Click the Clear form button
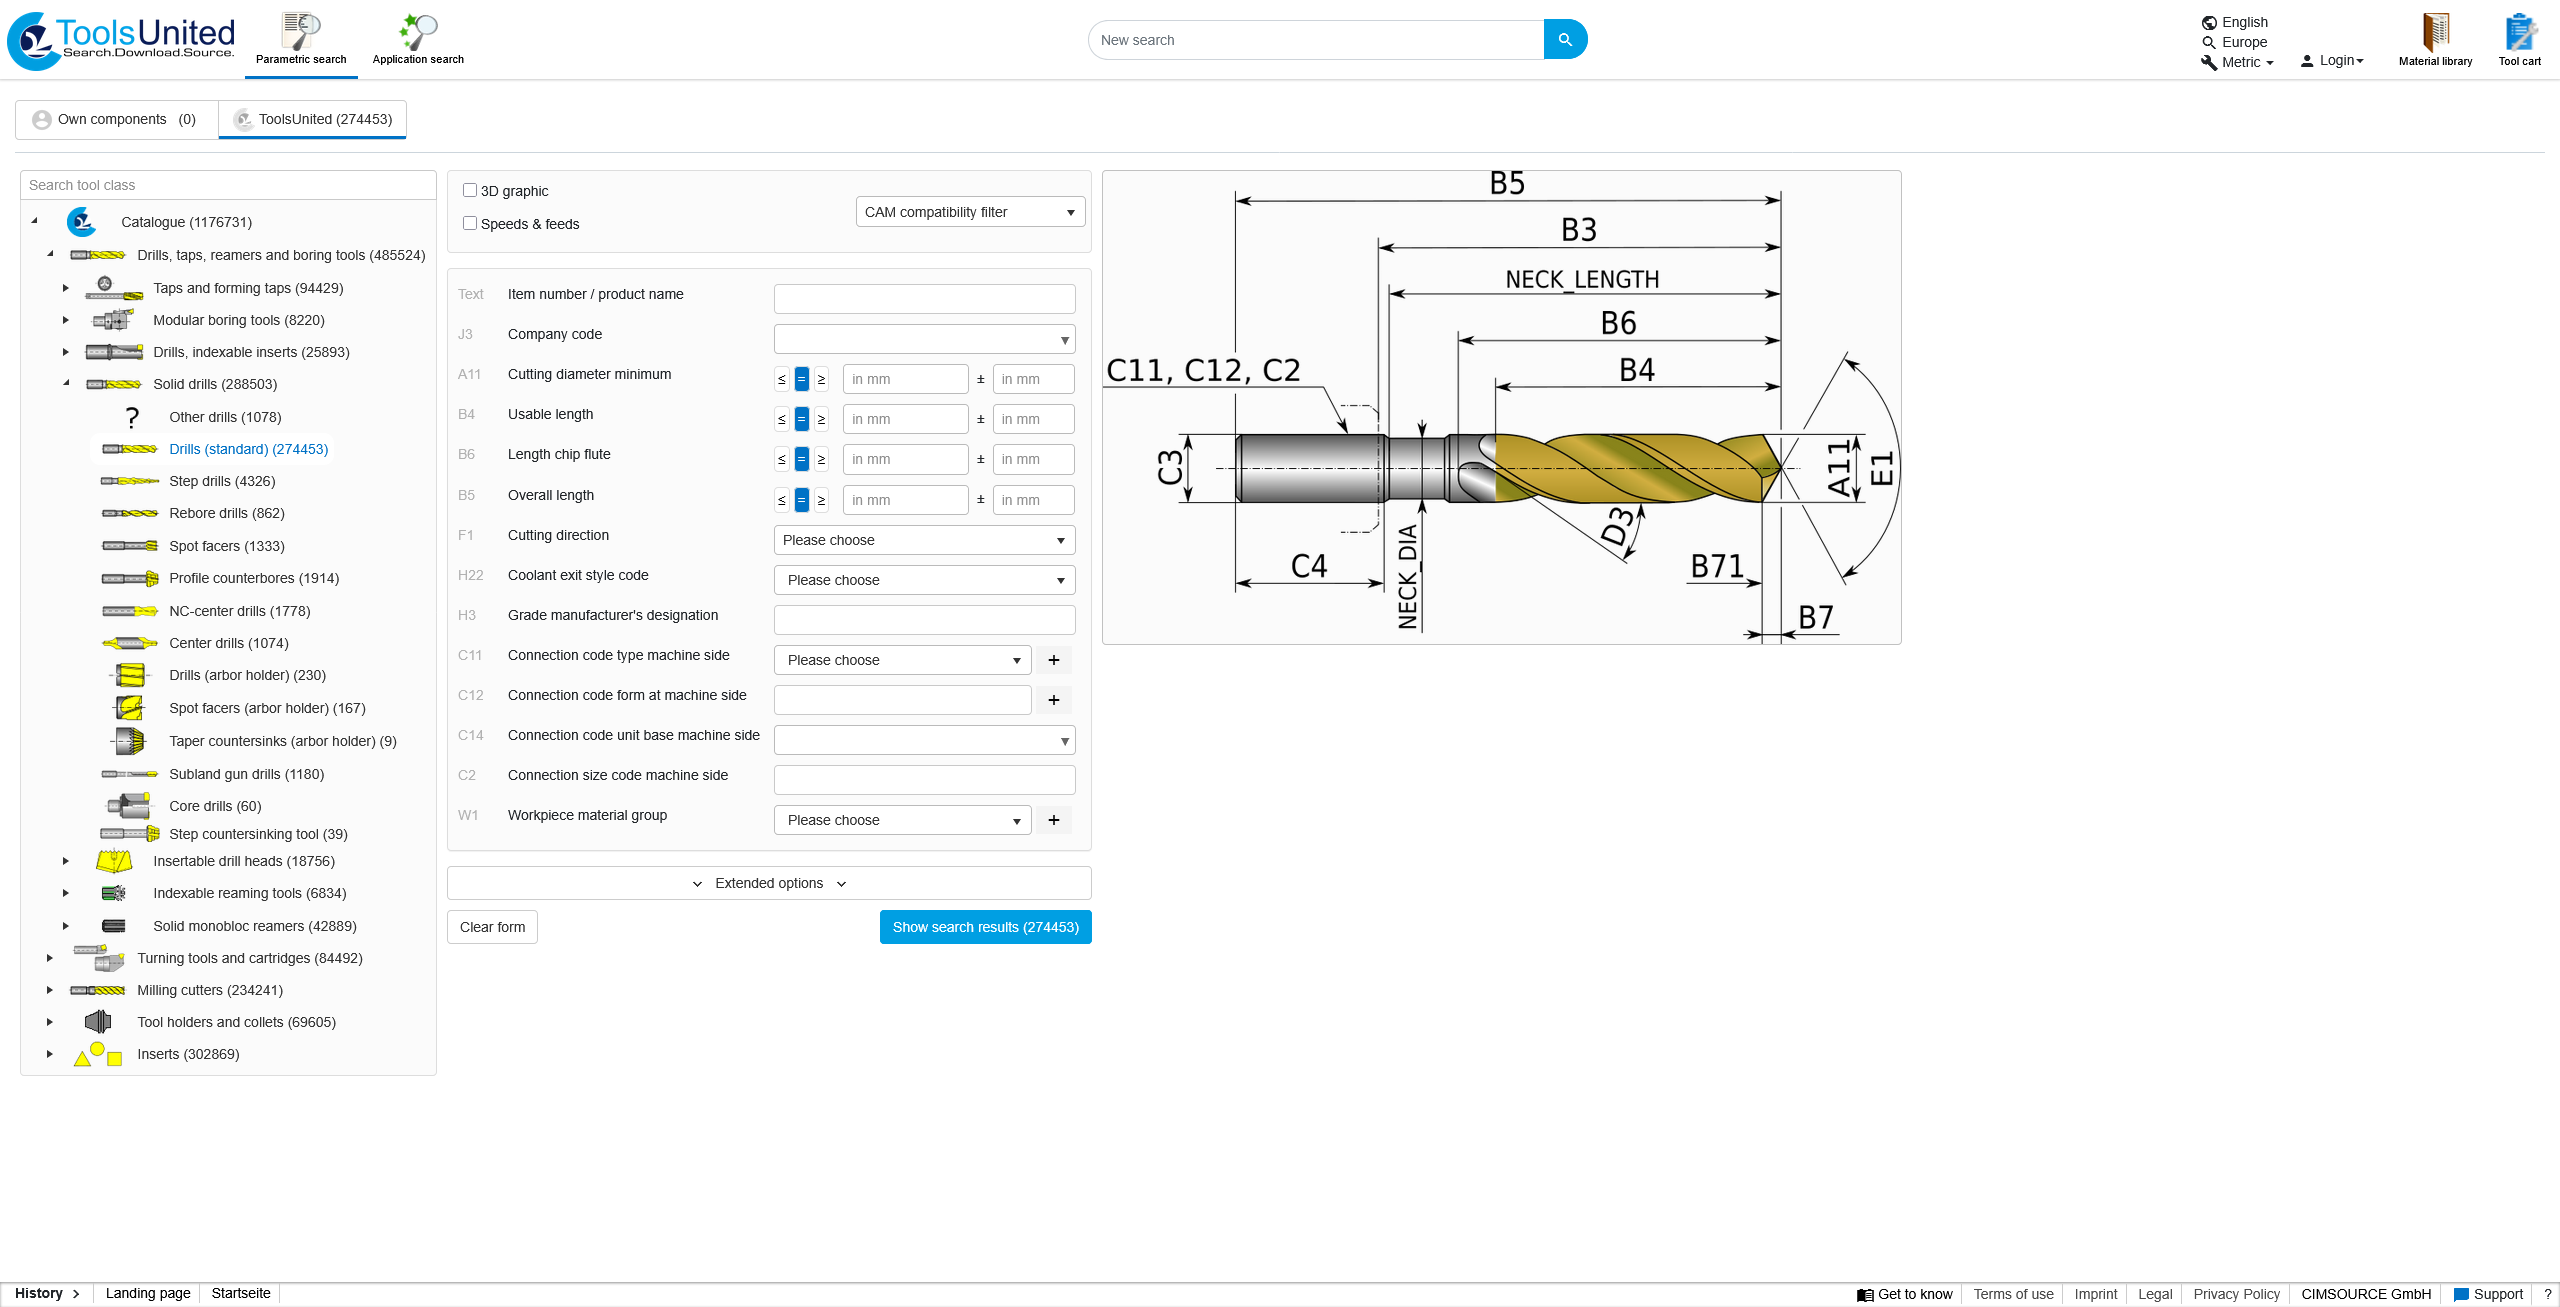 pyautogui.click(x=492, y=927)
